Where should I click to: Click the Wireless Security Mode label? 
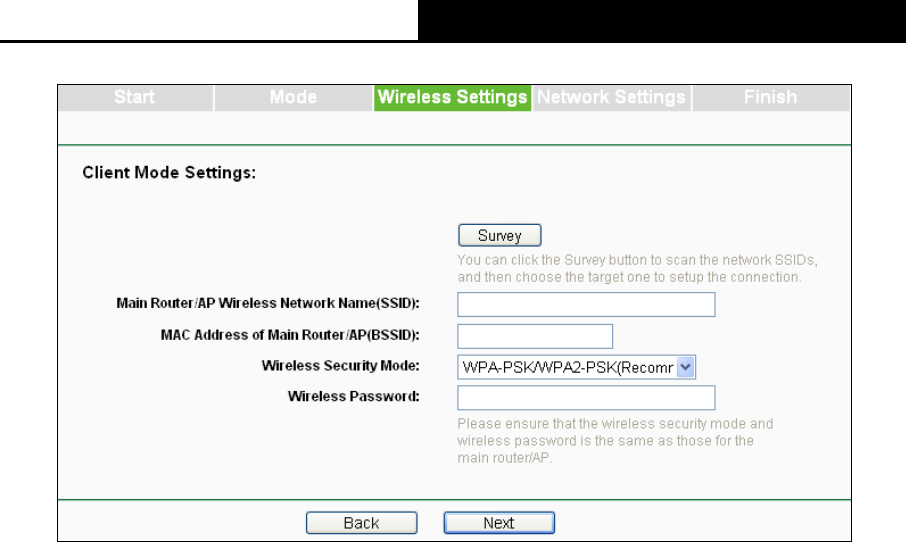click(340, 366)
